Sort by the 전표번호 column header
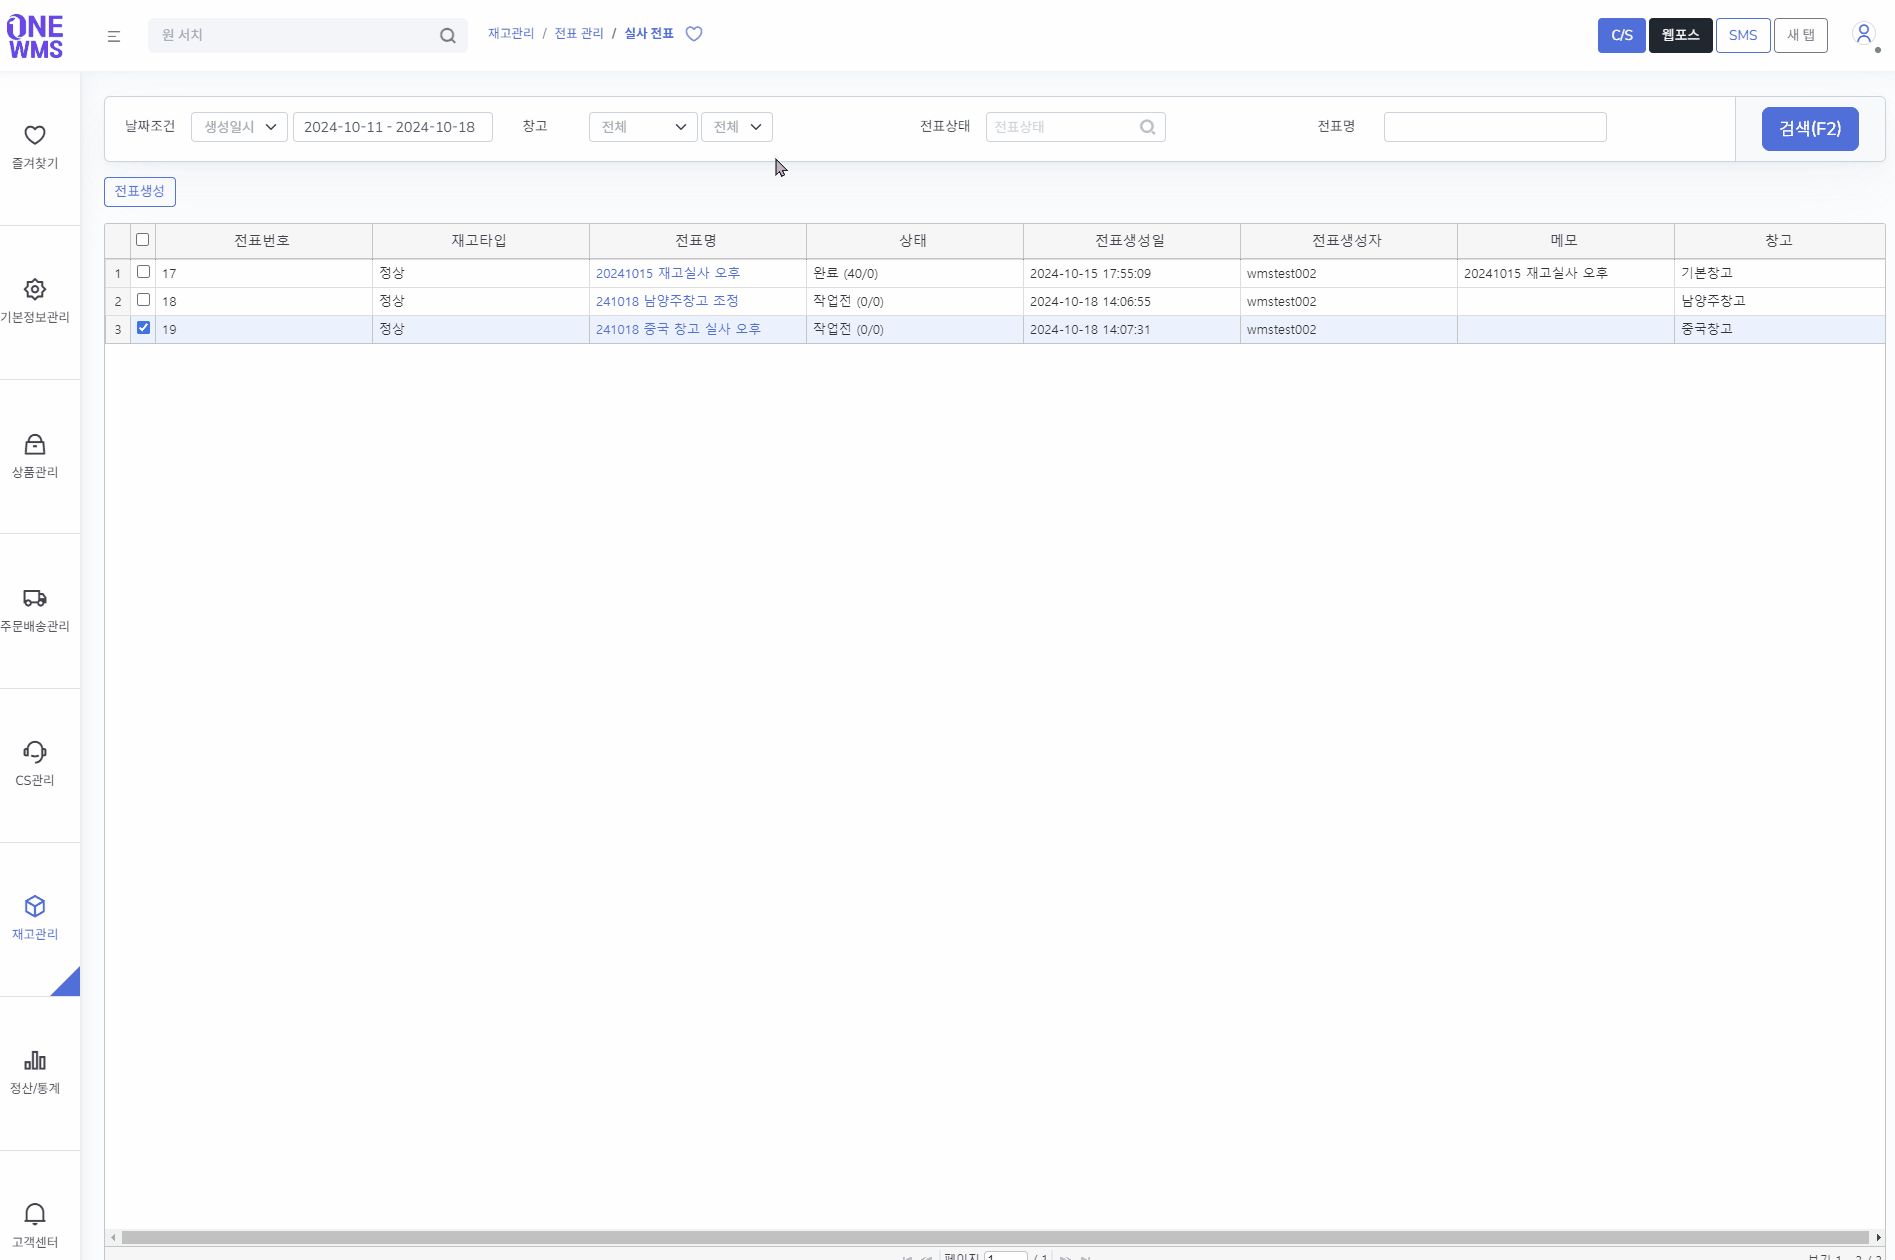This screenshot has width=1895, height=1260. 263,241
